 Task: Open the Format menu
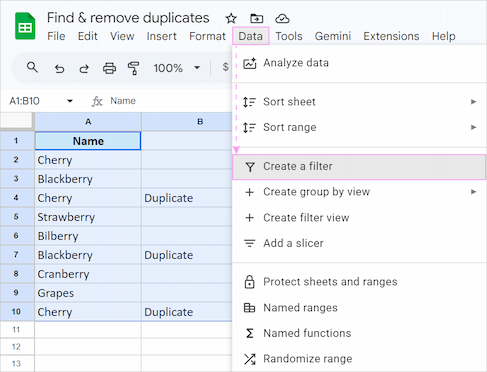click(207, 36)
